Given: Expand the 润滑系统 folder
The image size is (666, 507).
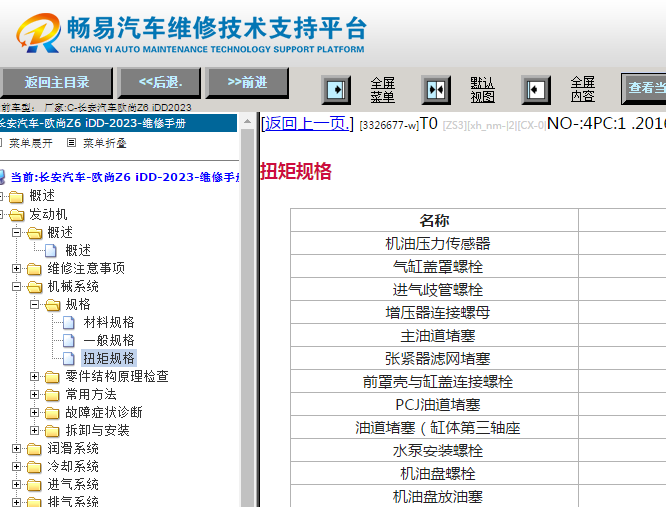Looking at the screenshot, I should click(x=17, y=448).
